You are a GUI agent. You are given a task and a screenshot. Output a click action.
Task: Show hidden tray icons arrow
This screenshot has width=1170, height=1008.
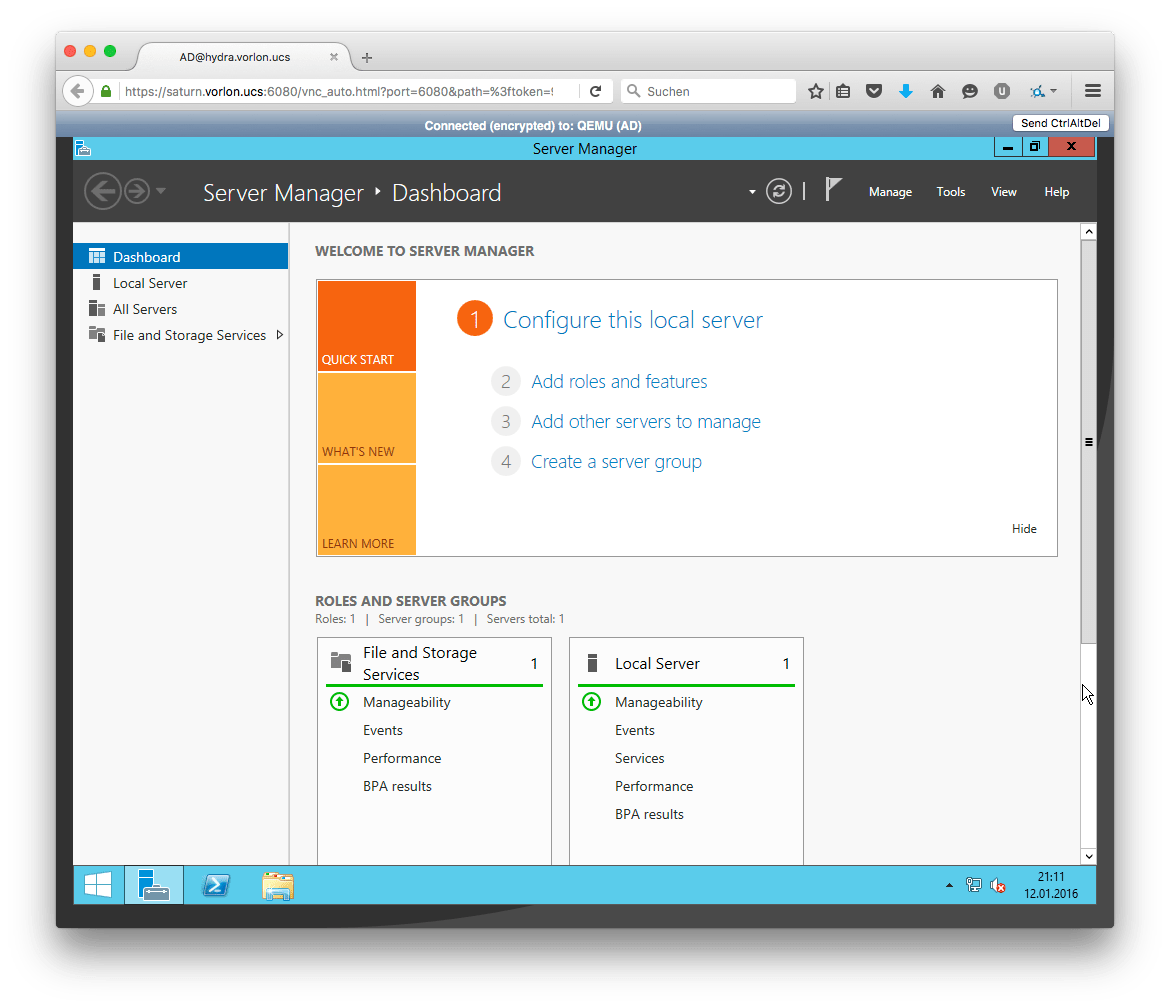tap(949, 886)
